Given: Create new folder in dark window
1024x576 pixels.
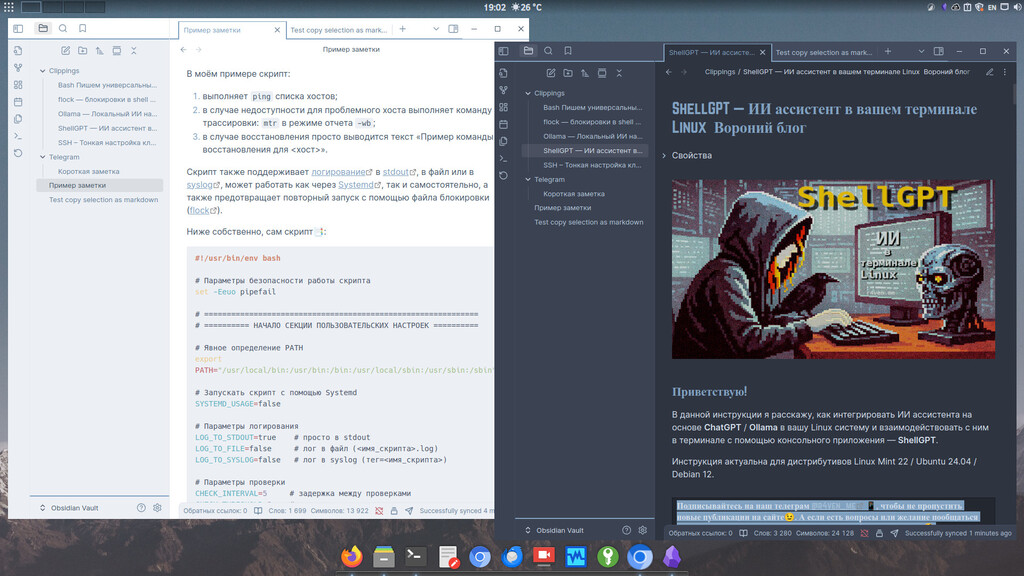Looking at the screenshot, I should point(568,73).
